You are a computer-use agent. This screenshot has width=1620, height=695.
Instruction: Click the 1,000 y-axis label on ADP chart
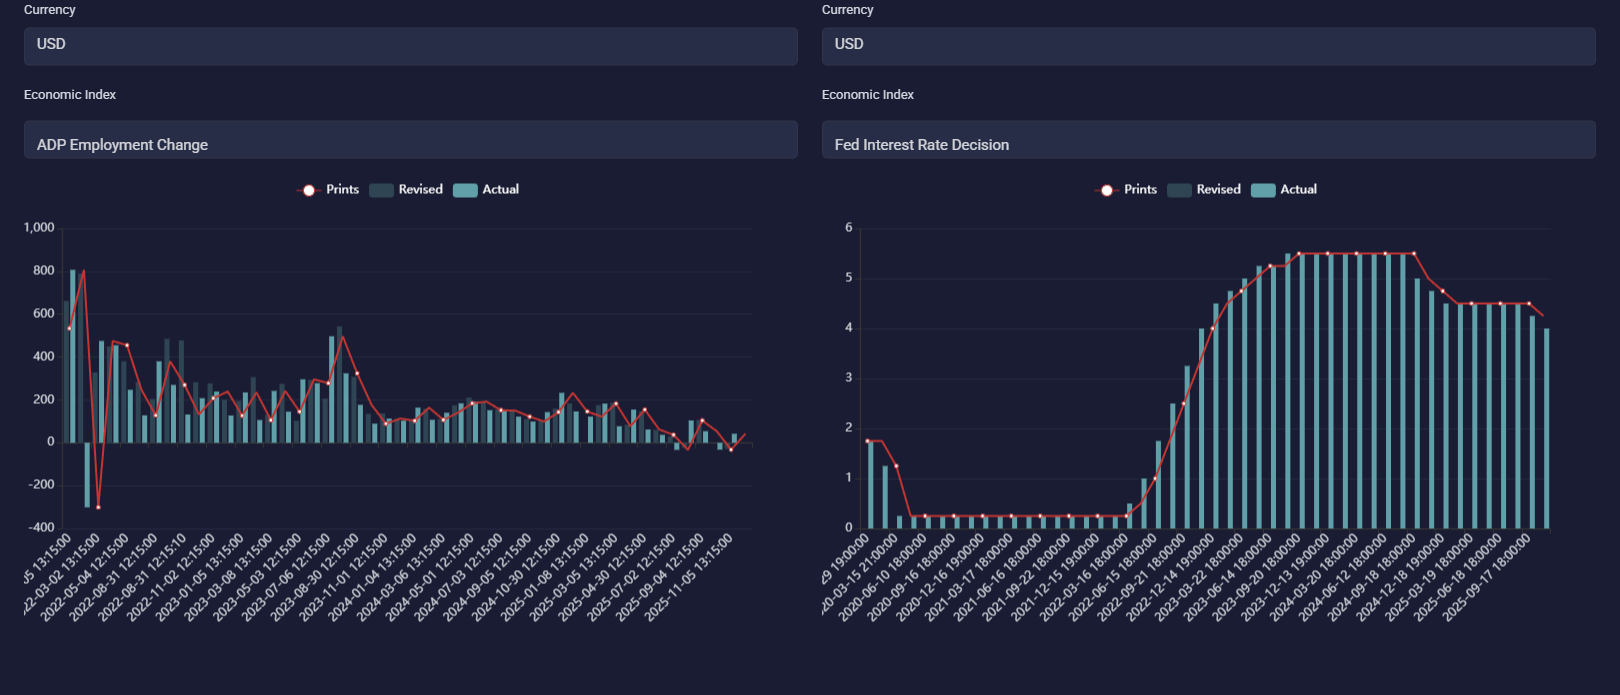(39, 228)
